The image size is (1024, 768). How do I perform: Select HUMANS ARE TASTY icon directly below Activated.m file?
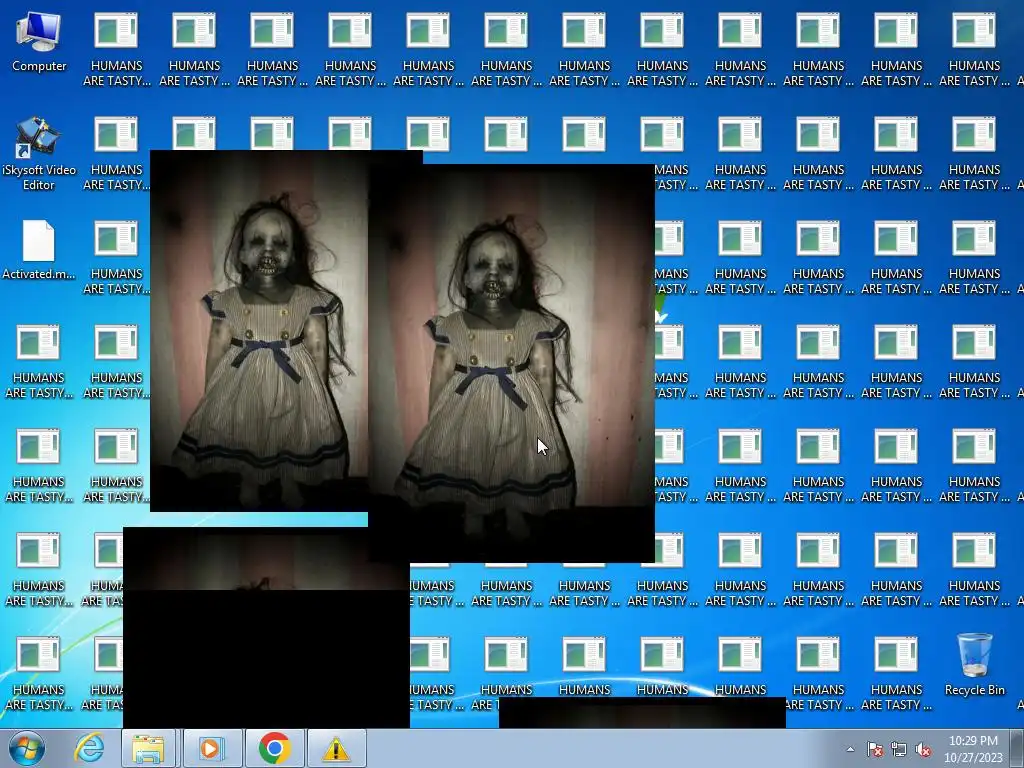(x=39, y=362)
